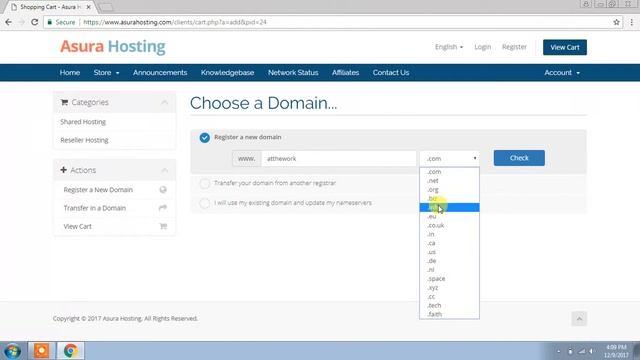Click Transfer in a Domain link
640x360 pixels.
click(x=95, y=208)
